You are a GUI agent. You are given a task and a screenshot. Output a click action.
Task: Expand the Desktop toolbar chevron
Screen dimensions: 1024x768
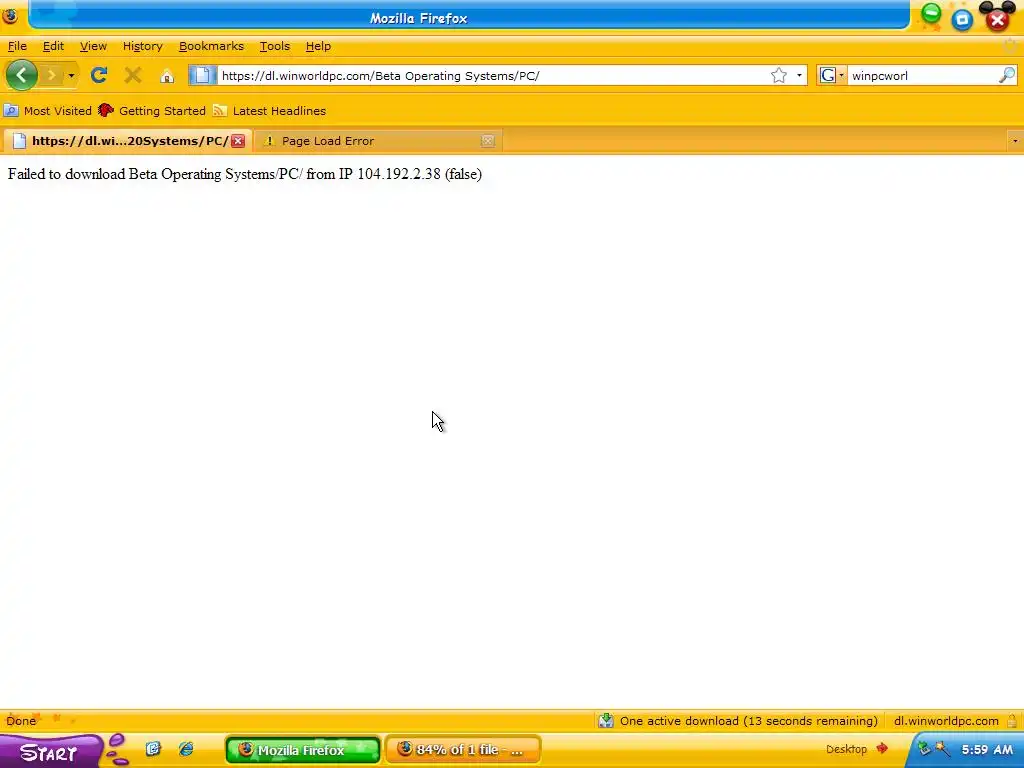click(882, 748)
